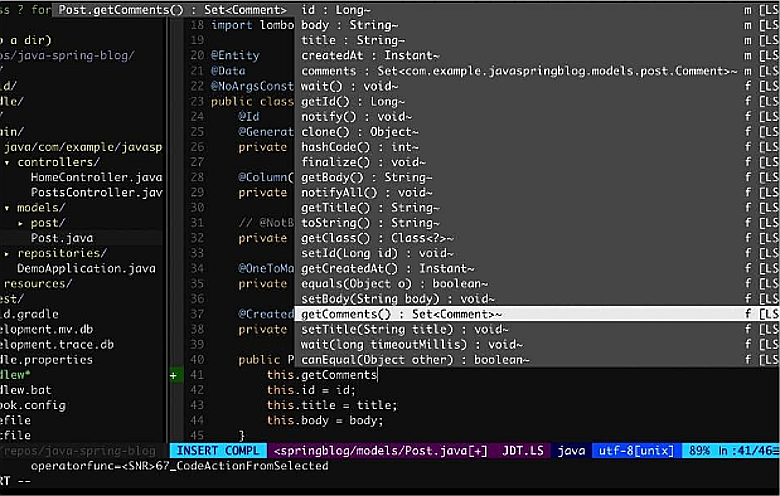This screenshot has width=780, height=496.
Task: Click the JDT.LS status bar segment
Action: point(522,451)
